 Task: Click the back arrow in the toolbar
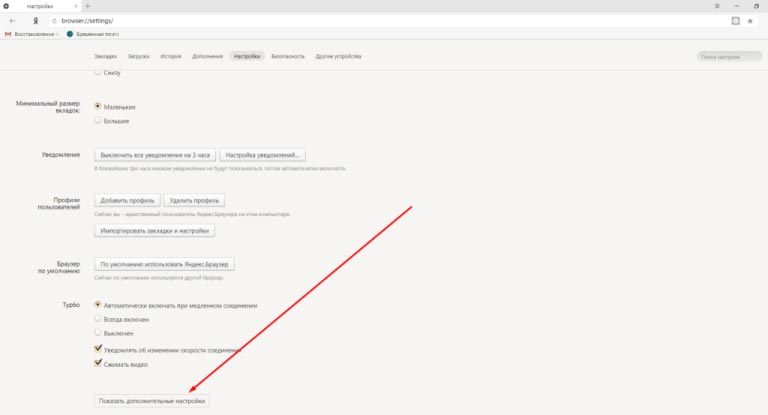pos(12,21)
